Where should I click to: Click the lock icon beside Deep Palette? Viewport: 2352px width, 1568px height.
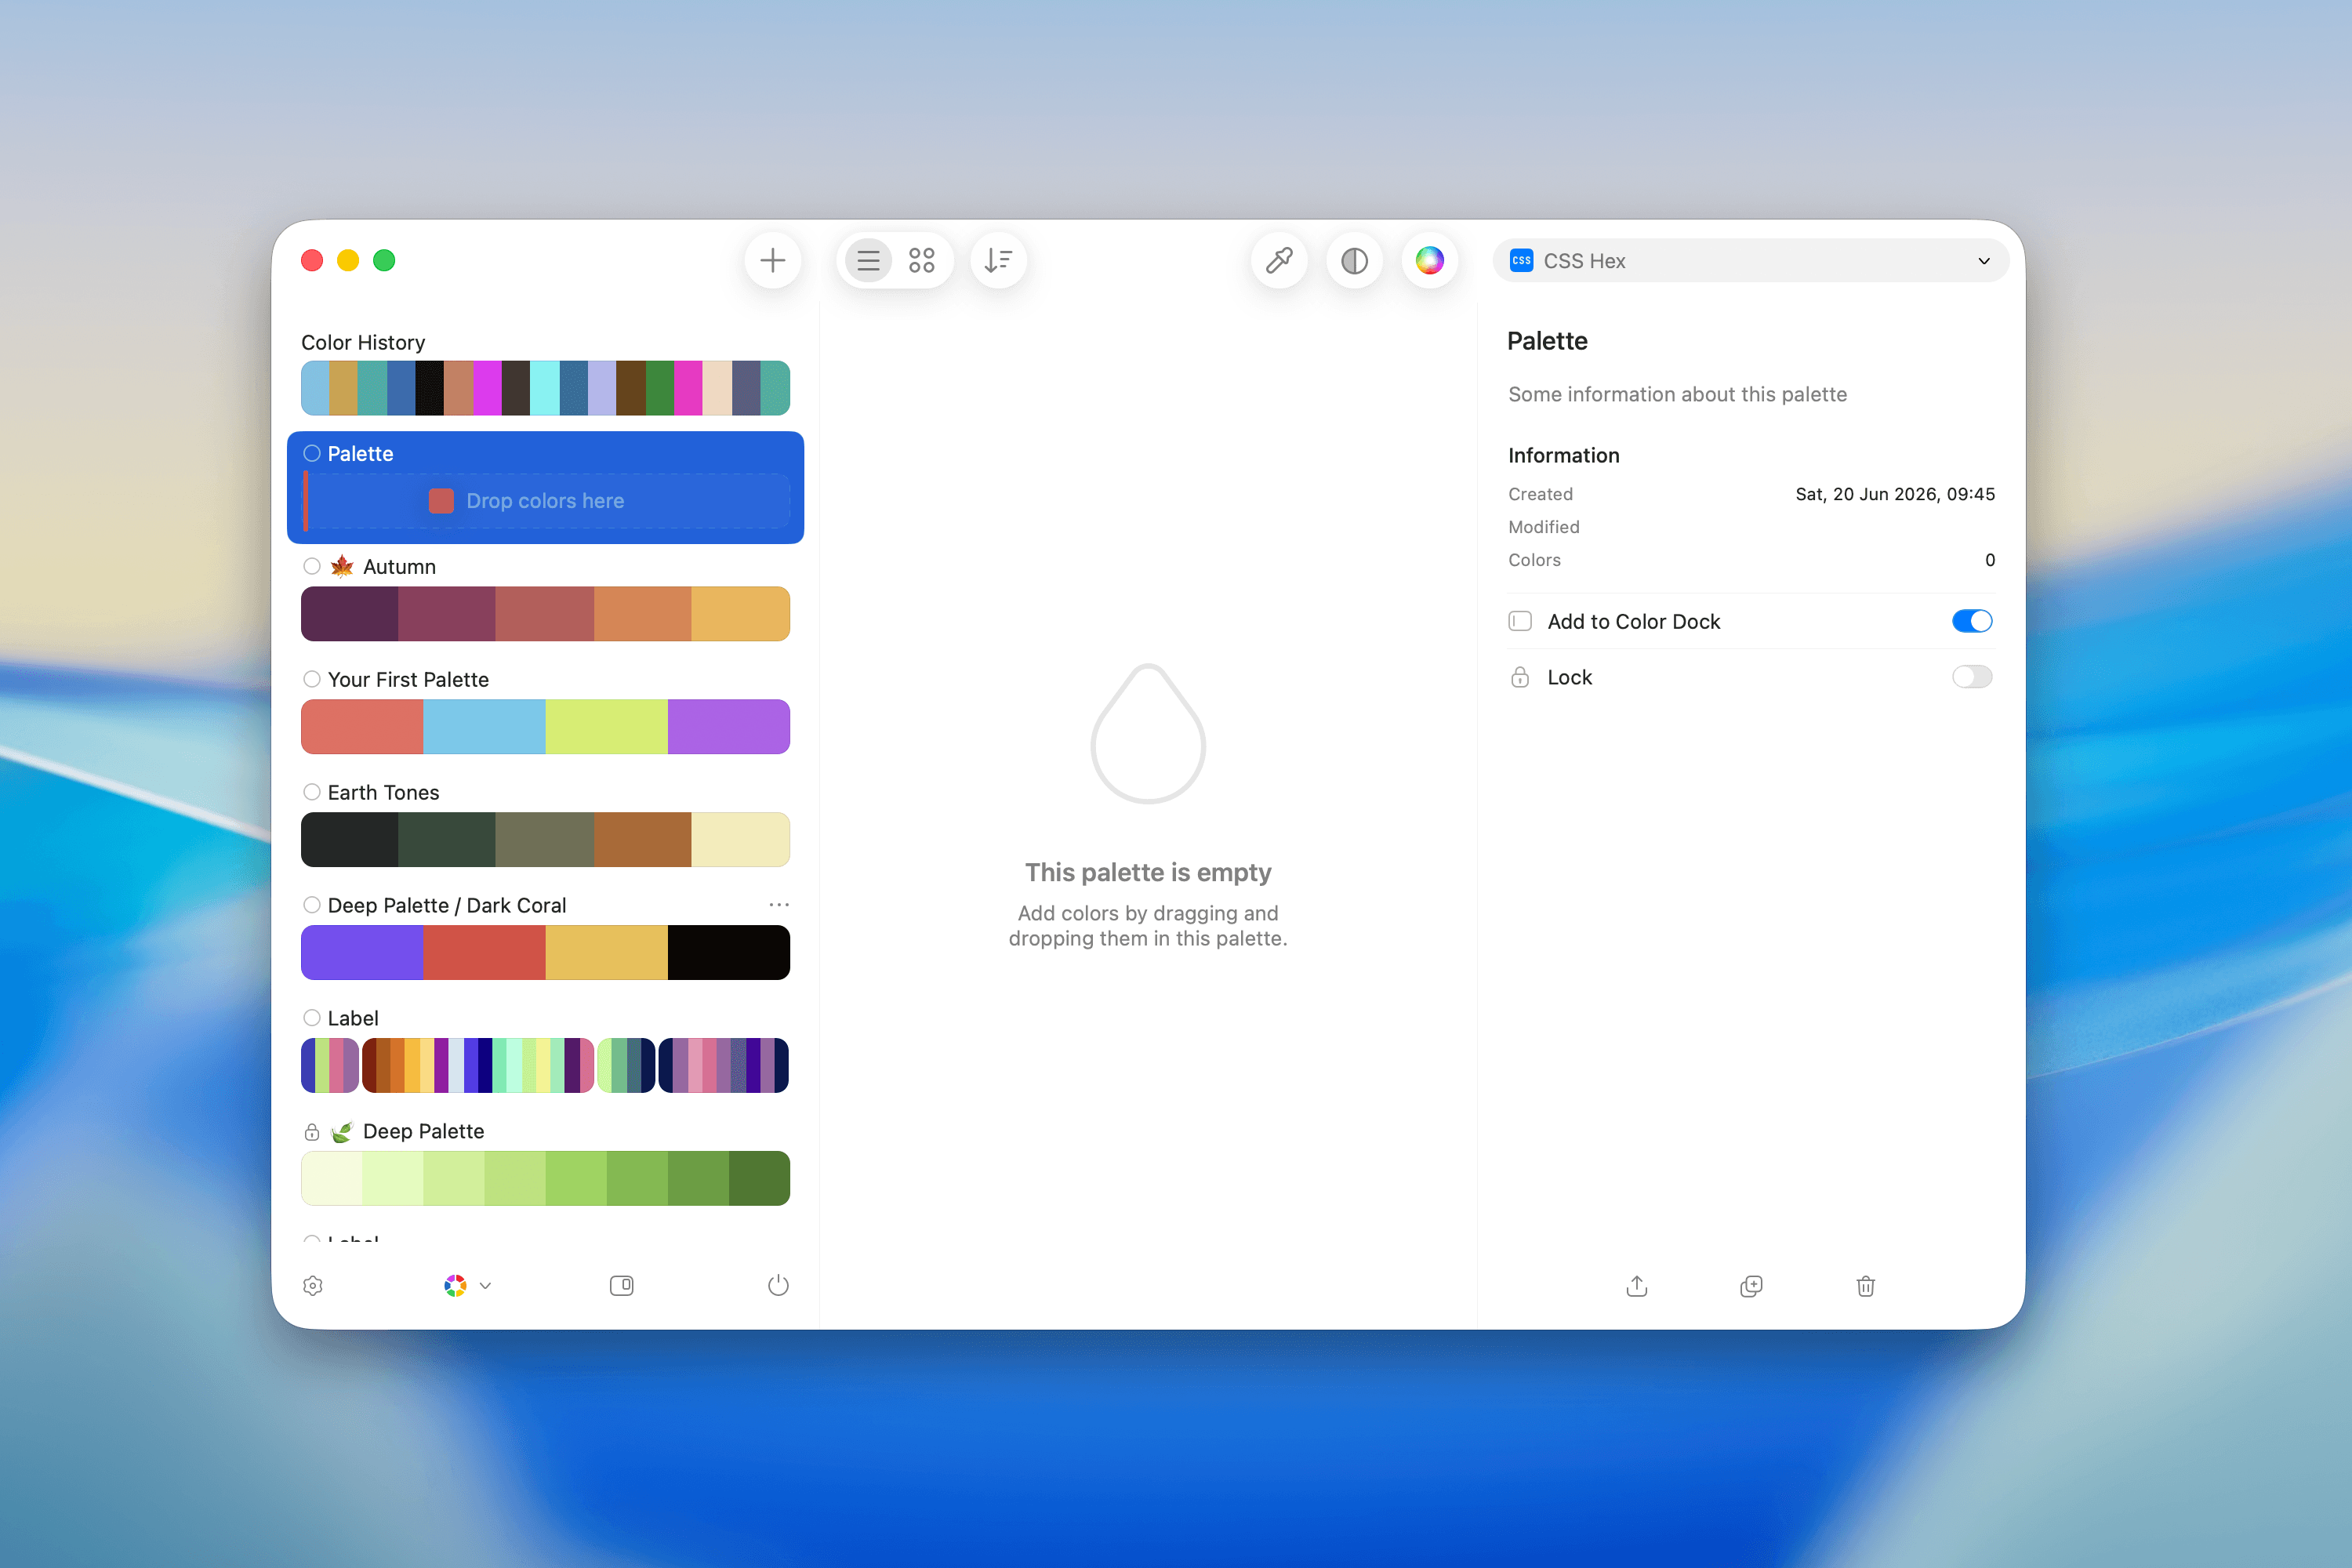[x=312, y=1132]
